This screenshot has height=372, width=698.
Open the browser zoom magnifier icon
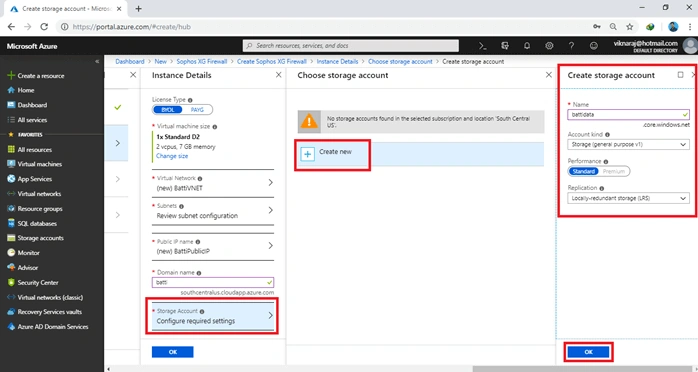click(x=613, y=27)
